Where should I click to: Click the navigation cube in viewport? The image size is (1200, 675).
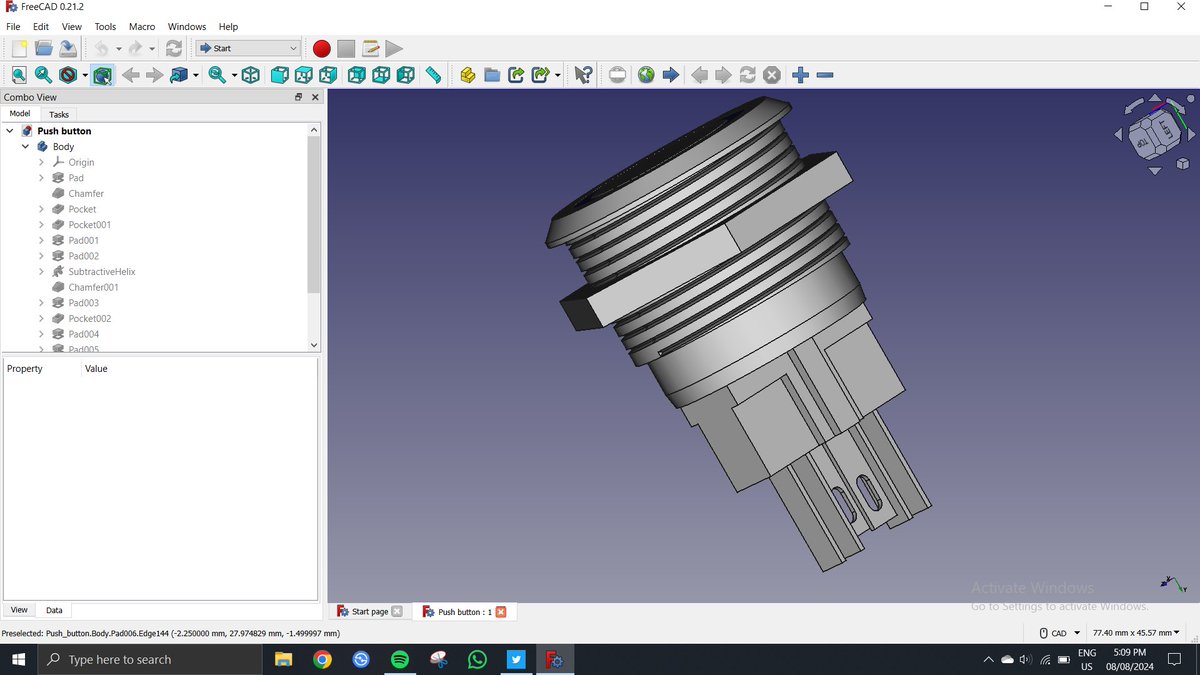[1153, 133]
